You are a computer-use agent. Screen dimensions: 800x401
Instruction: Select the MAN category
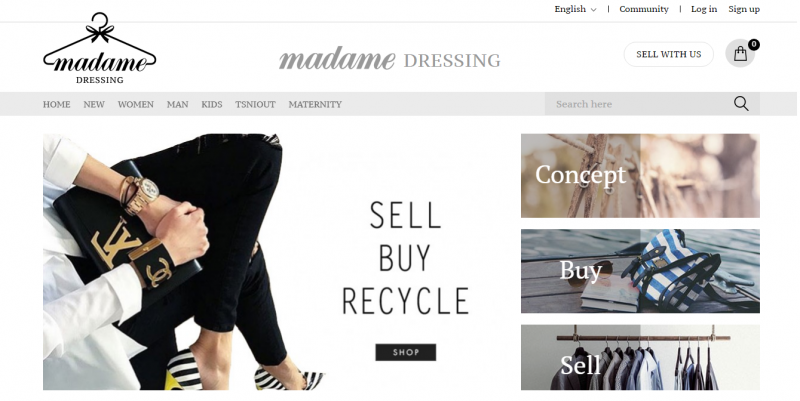[x=178, y=105]
